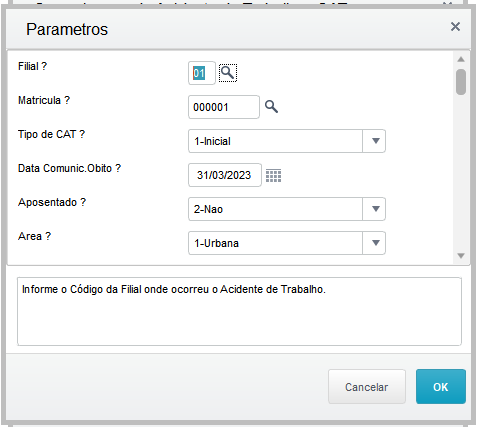The image size is (479, 427).
Task: Focus the Filial input field with 01
Action: [202, 73]
